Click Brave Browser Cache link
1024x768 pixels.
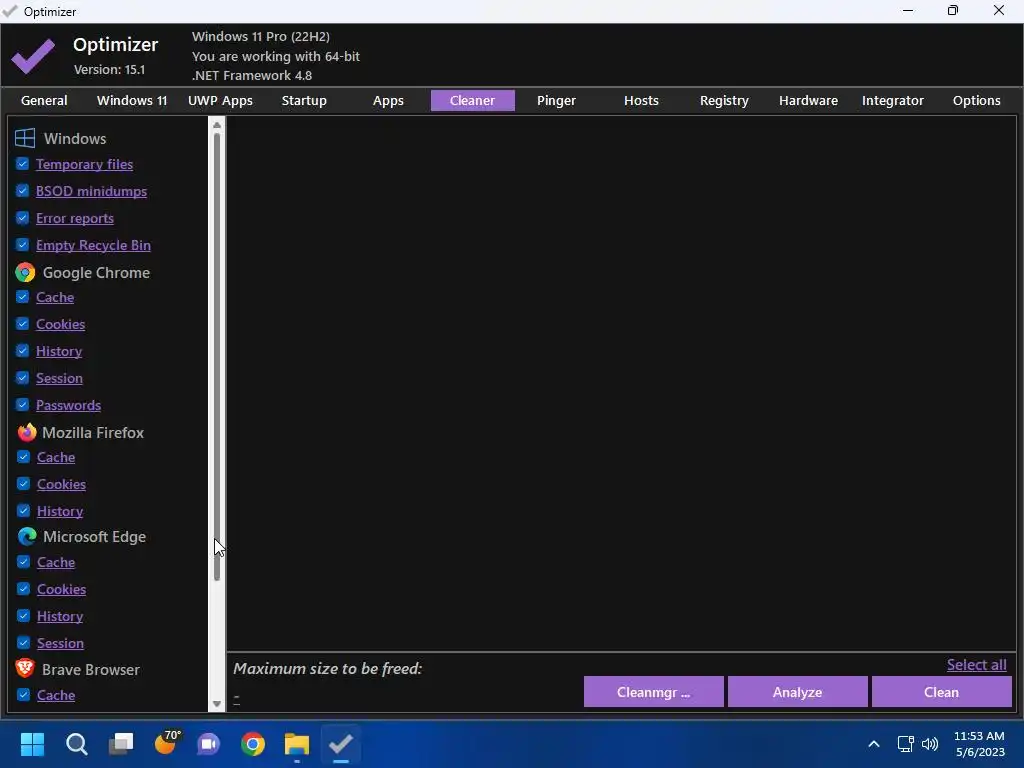tap(56, 696)
